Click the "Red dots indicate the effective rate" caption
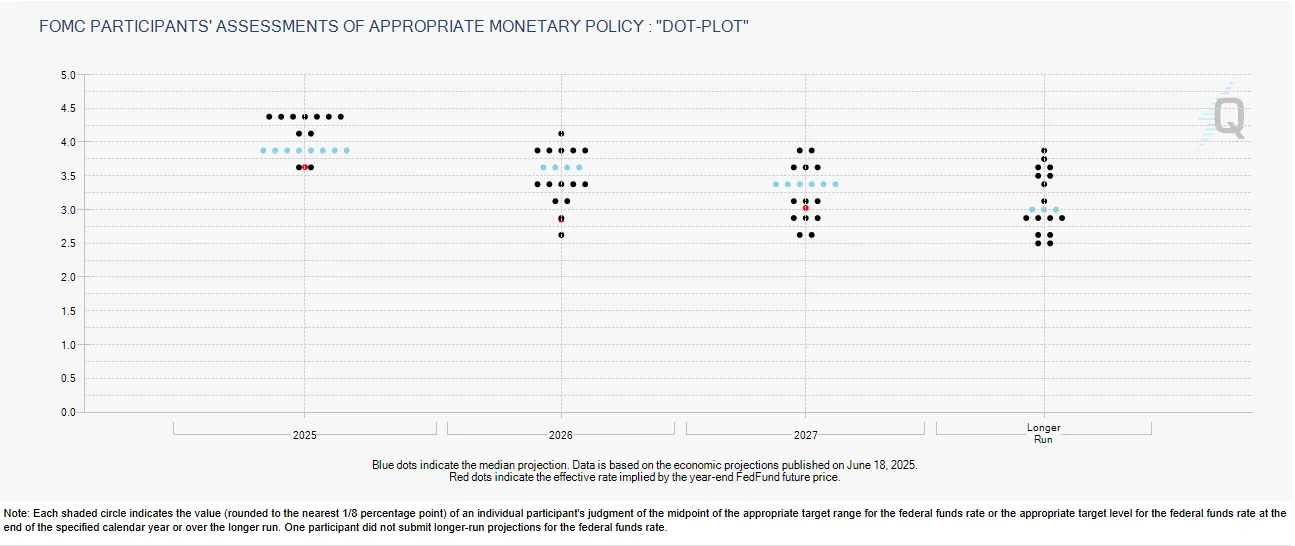 [x=644, y=477]
